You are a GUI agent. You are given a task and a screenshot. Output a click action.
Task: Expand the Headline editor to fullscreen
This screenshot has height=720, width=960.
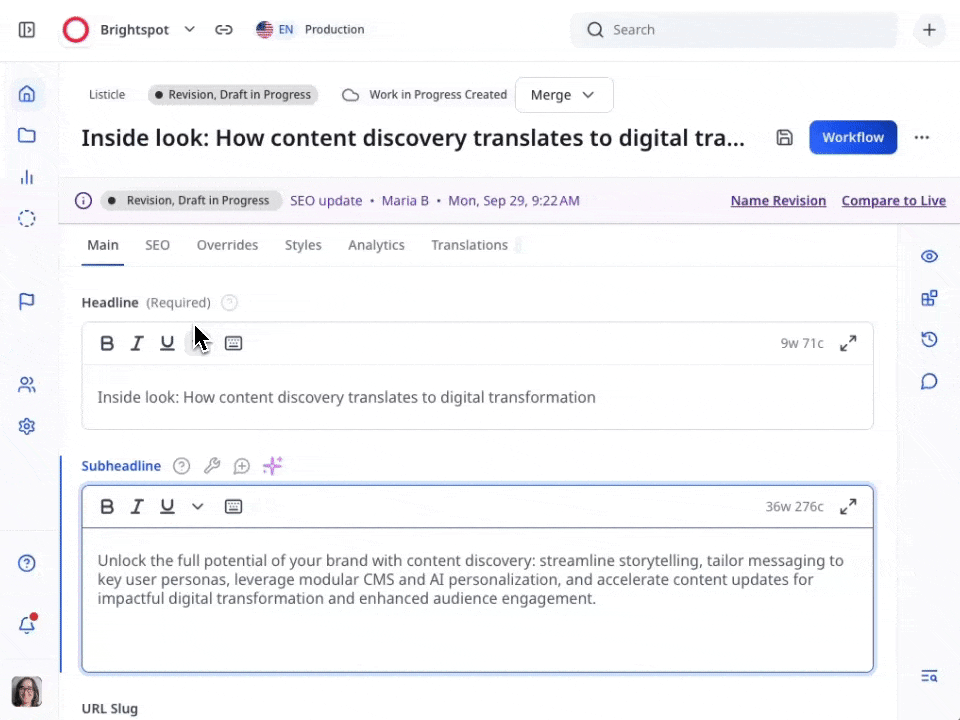[x=848, y=343]
